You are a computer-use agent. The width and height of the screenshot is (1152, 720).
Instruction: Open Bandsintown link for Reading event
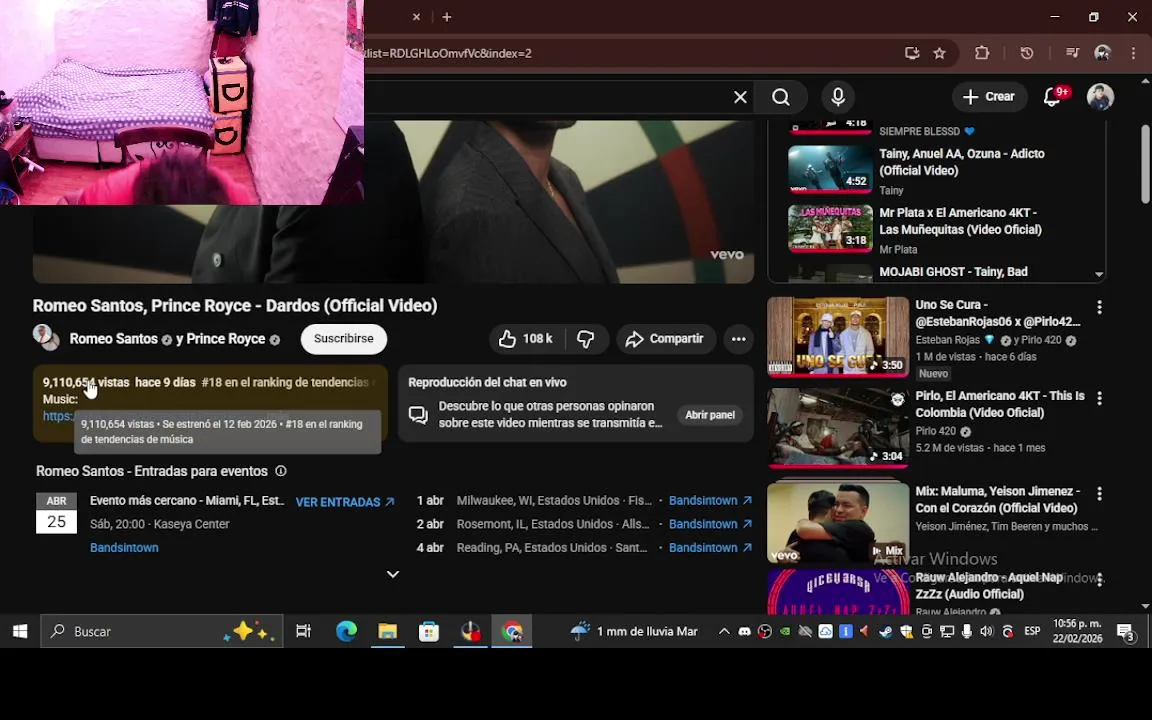click(710, 547)
